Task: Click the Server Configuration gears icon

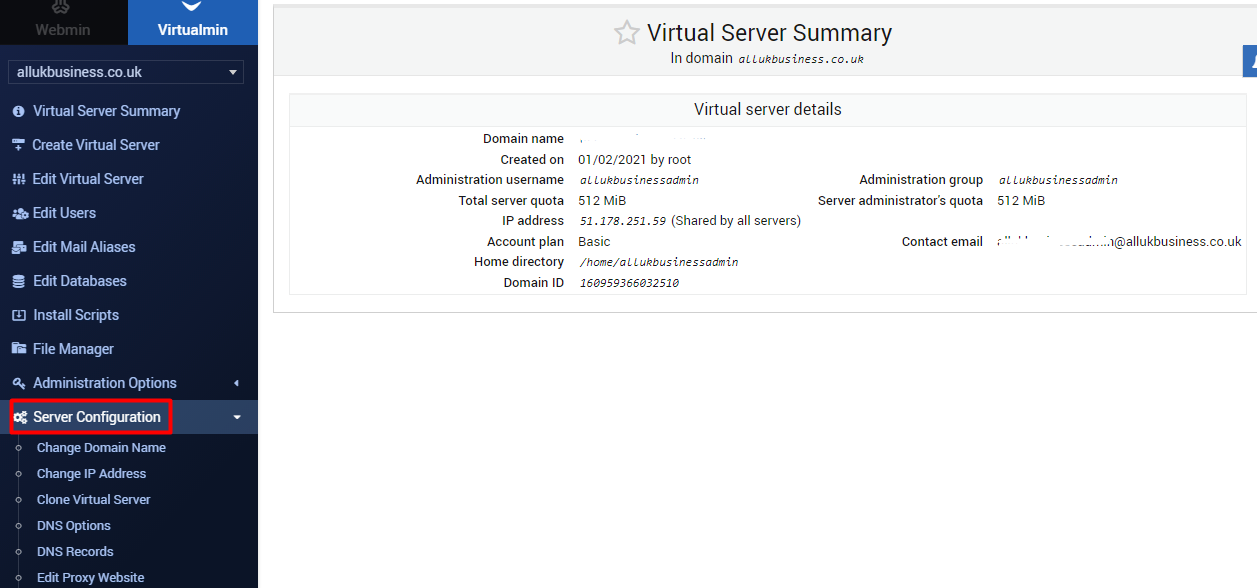Action: [19, 417]
